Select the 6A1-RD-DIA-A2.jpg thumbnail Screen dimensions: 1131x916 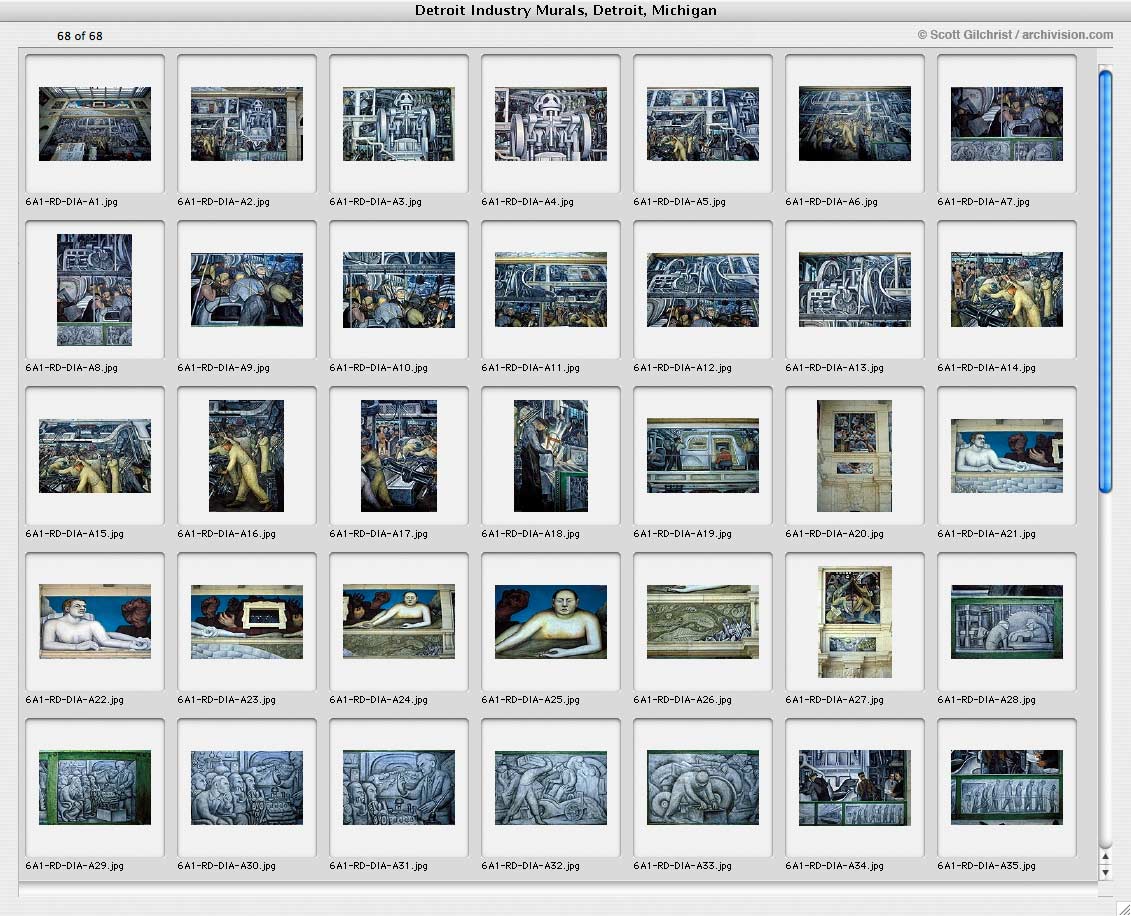(x=247, y=124)
